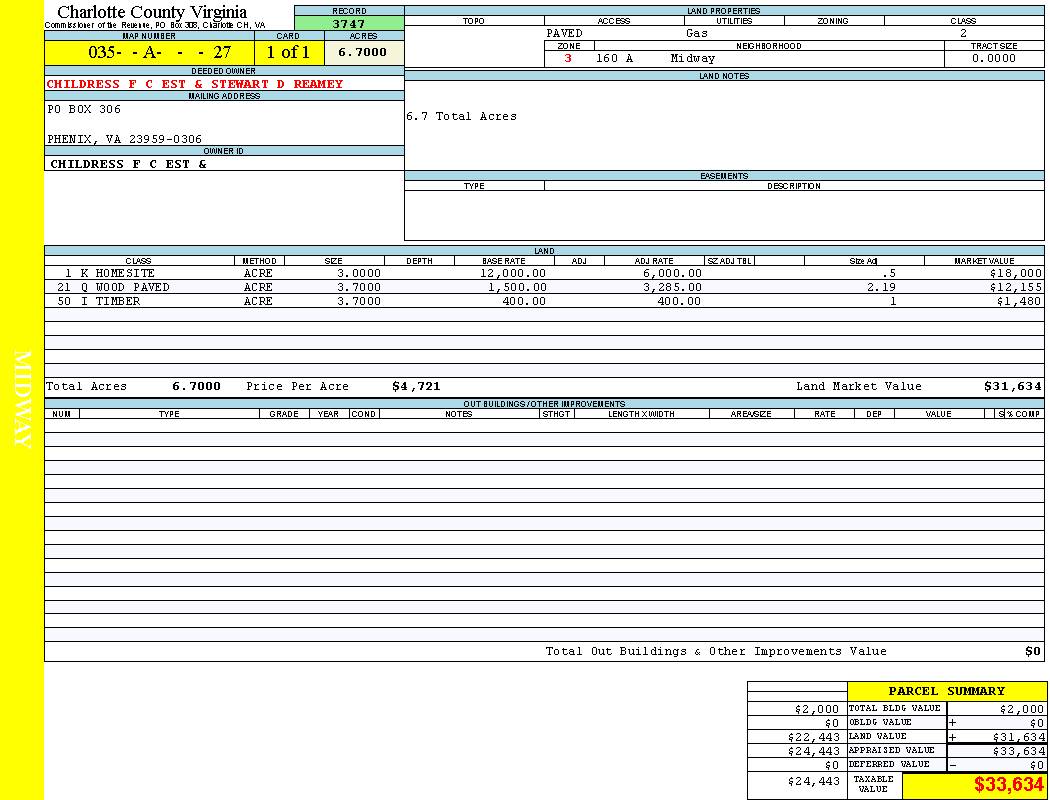
Task: Click the tract size 0.0000 value
Action: (994, 59)
